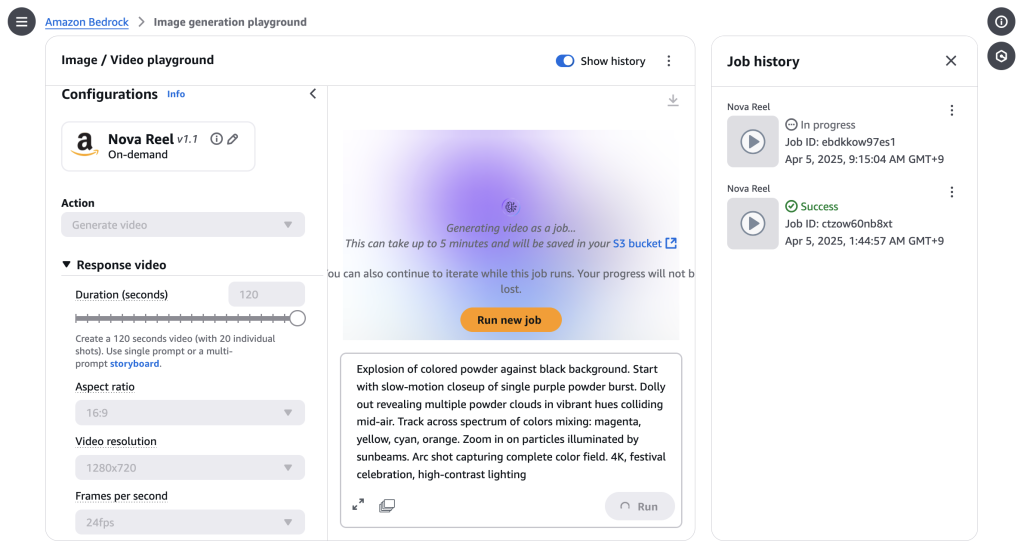Viewport: 1024px width, 553px height.
Task: Open kebab menu for the successful job
Action: [951, 193]
